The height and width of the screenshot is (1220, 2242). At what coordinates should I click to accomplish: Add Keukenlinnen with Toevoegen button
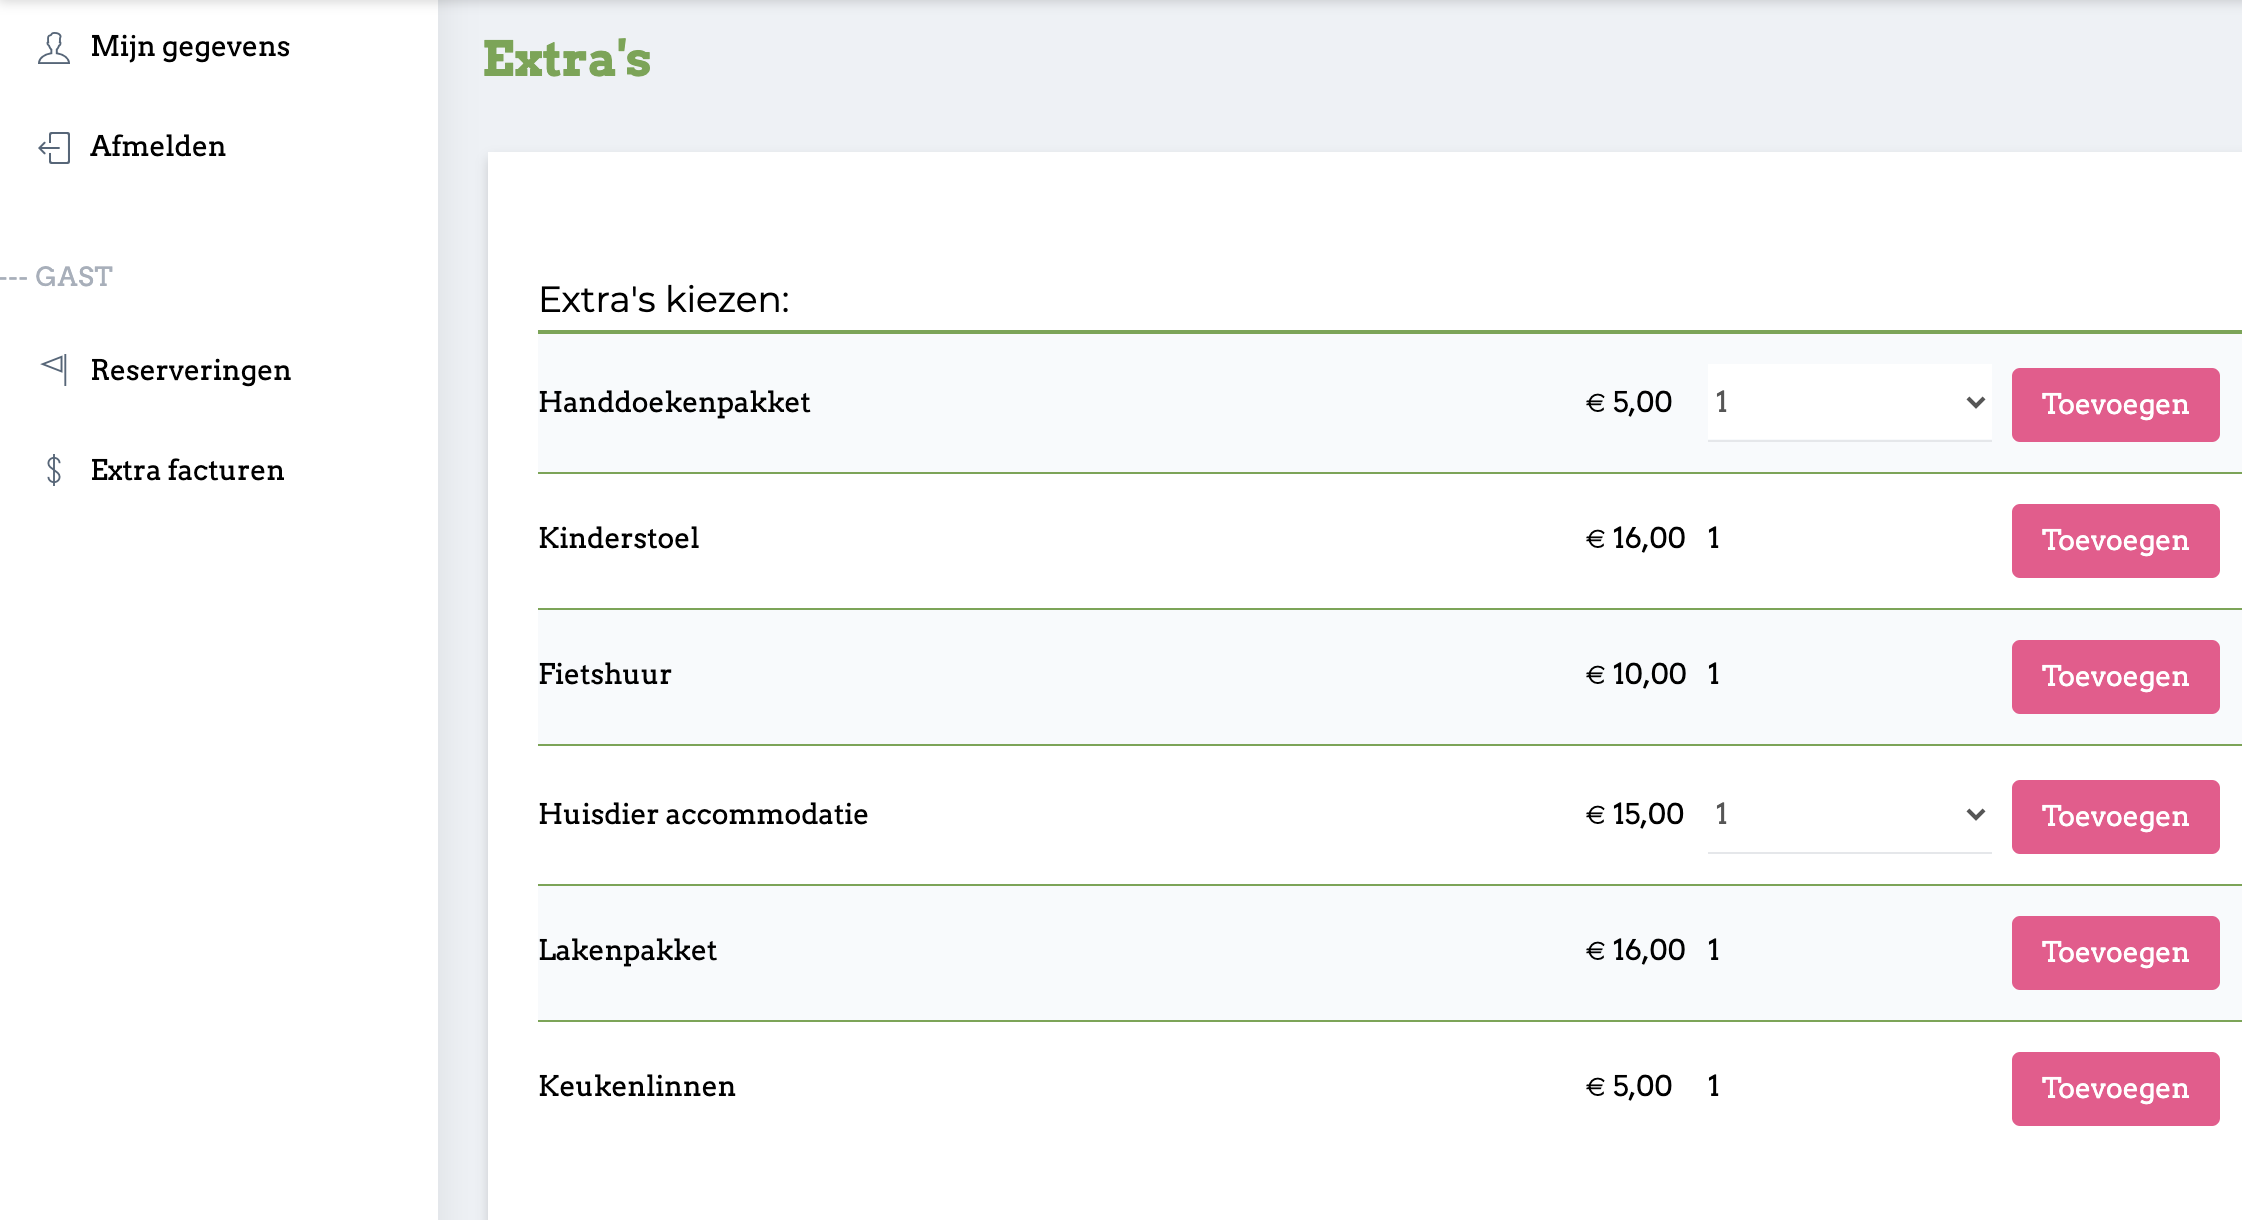point(2115,1088)
